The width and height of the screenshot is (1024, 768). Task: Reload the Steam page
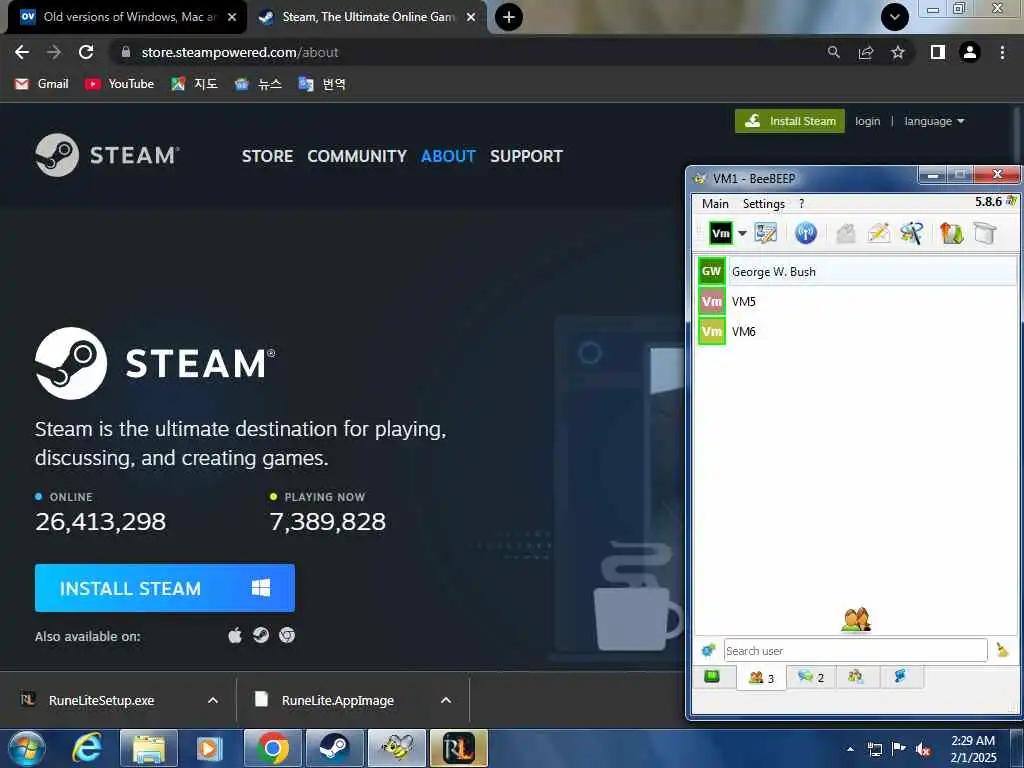click(86, 52)
